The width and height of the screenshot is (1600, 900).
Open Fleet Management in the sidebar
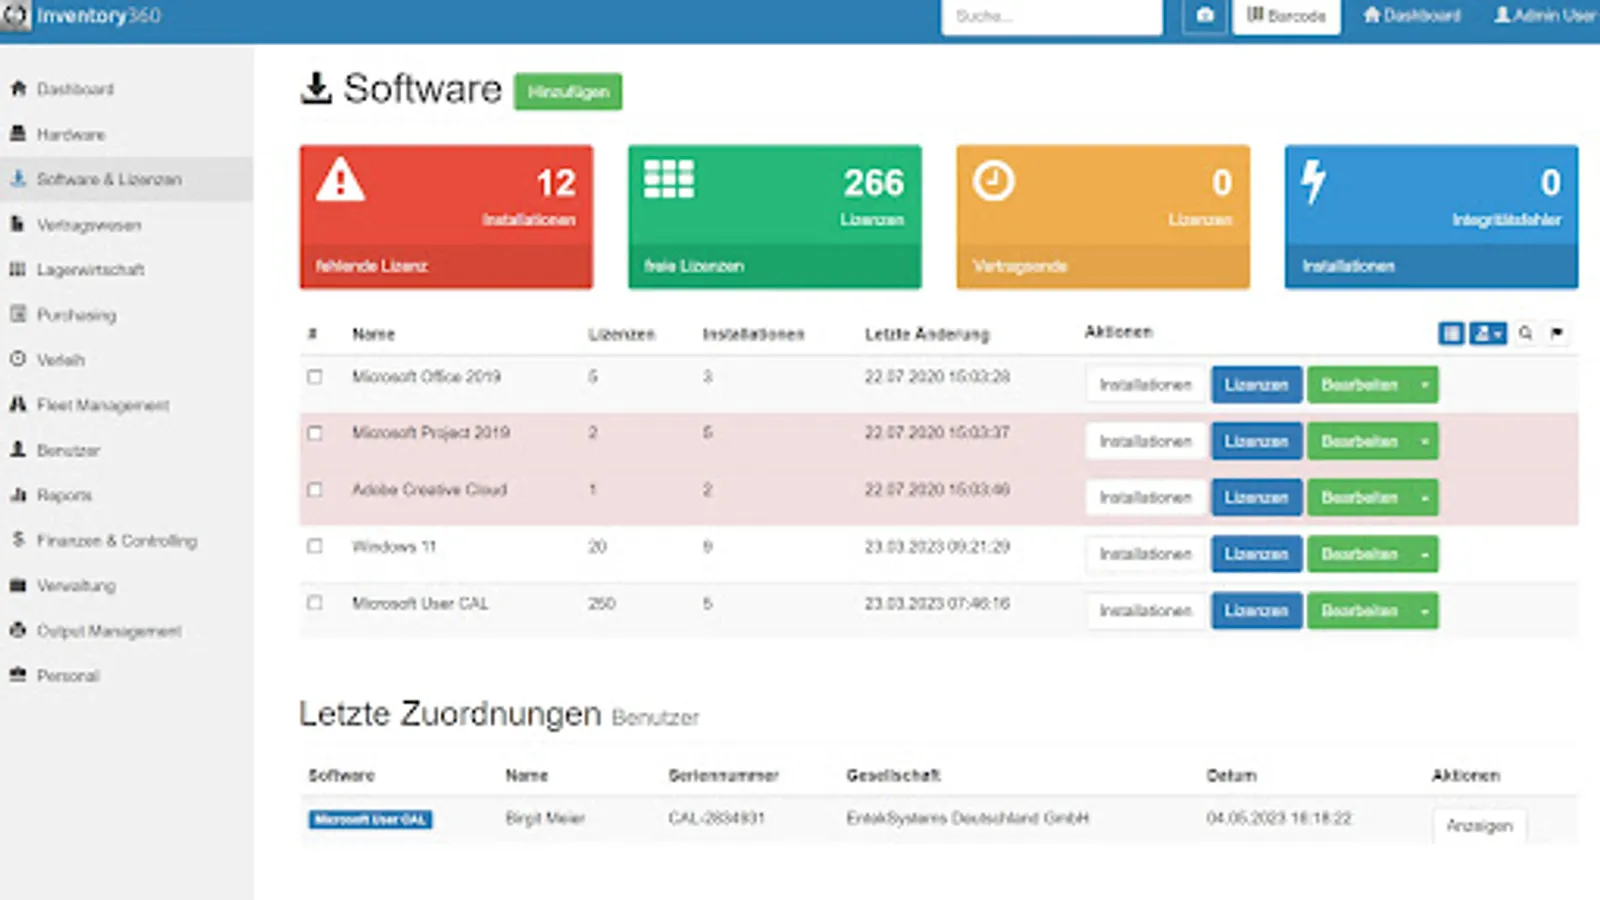103,405
